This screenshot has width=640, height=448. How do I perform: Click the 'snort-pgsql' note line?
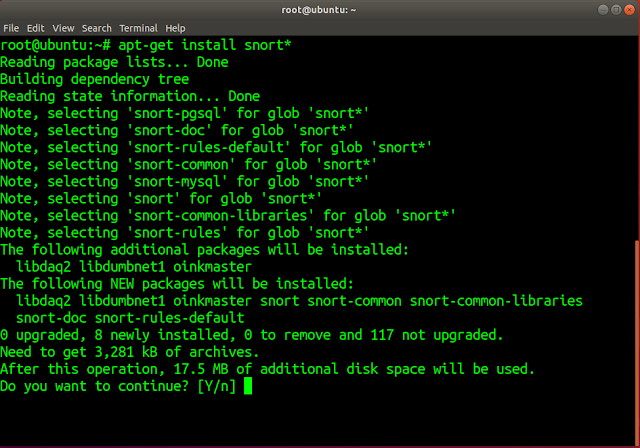184,113
